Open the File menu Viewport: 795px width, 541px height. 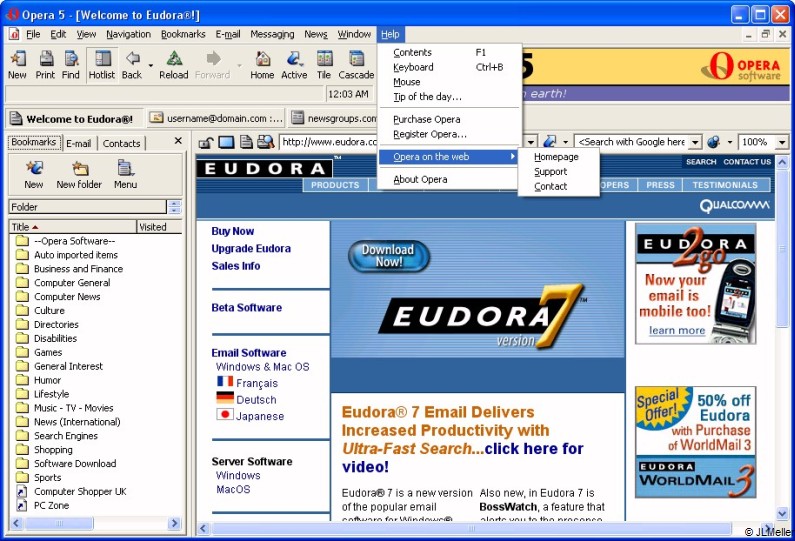(33, 34)
